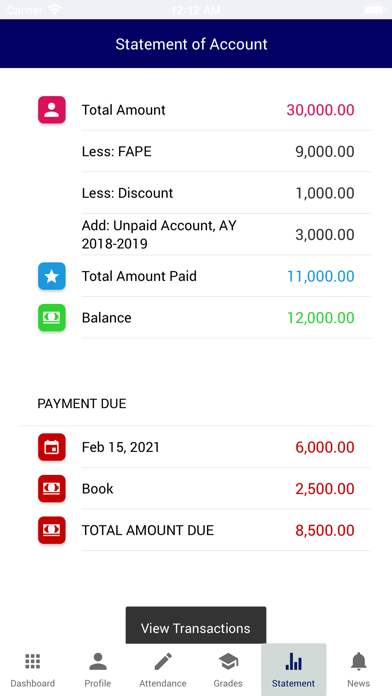
Task: Tap the 1,000.00 discount value
Action: 325,193
